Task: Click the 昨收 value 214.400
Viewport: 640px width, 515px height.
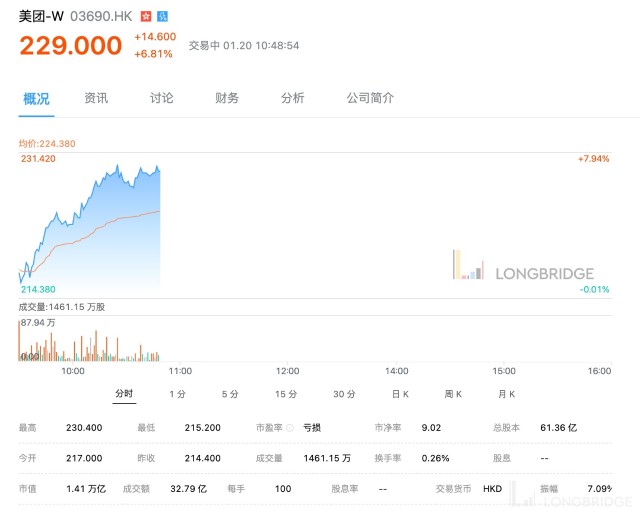Action: [202, 458]
